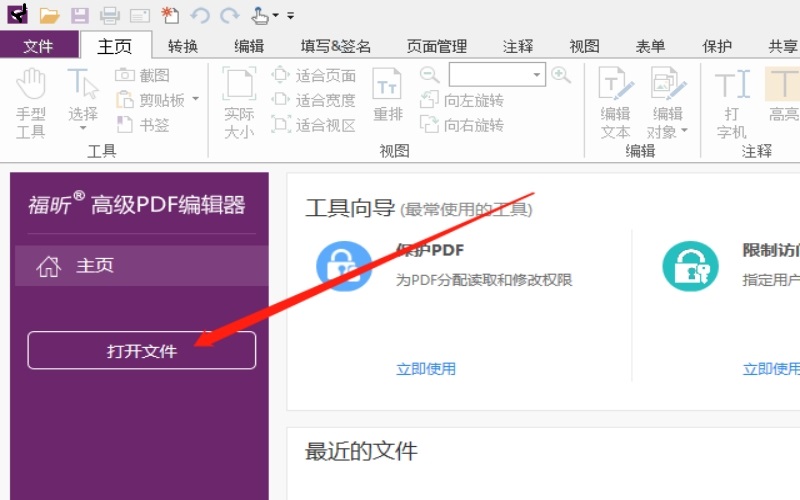Screen dimensions: 800x500
Task: Switch to the 视图 ribbon tab
Action: click(585, 46)
